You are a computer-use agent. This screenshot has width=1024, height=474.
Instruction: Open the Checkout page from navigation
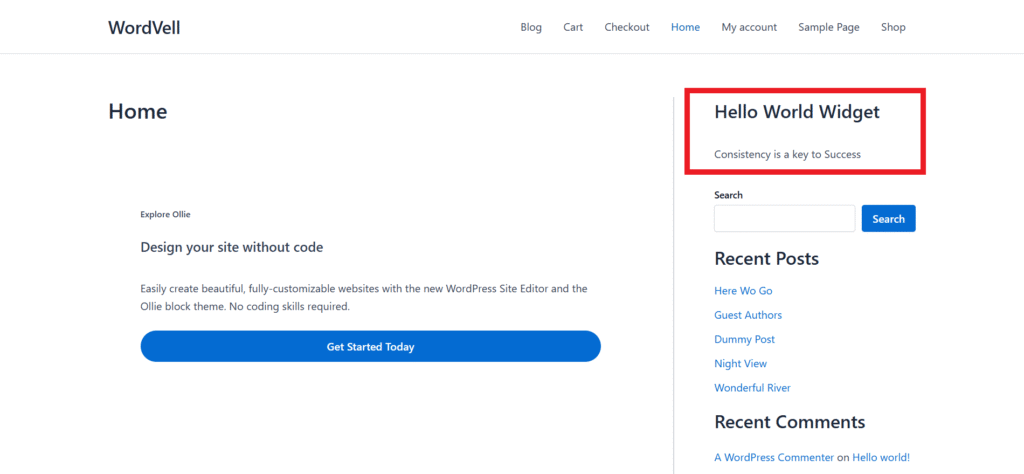(626, 27)
